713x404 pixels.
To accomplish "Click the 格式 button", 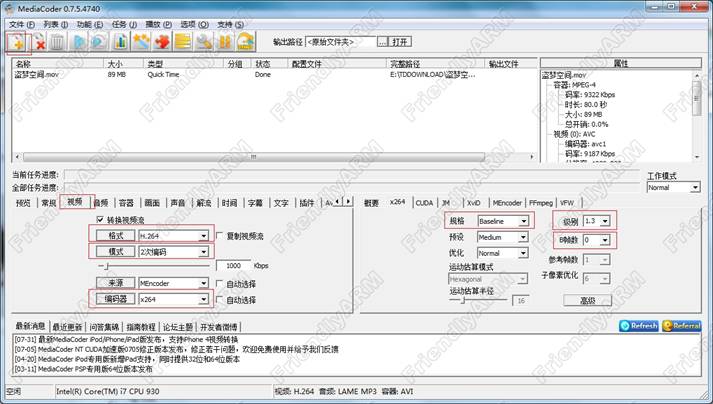I will 115,235.
